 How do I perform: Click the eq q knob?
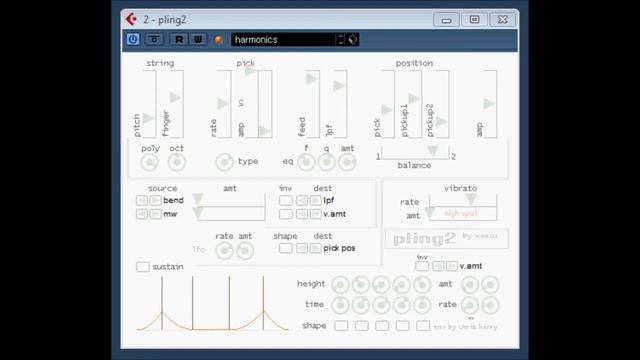pyautogui.click(x=327, y=162)
